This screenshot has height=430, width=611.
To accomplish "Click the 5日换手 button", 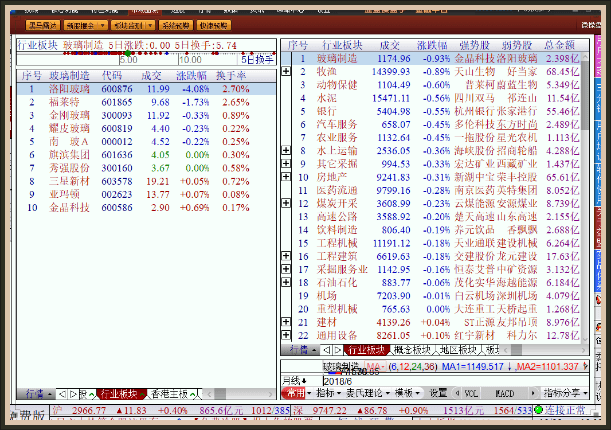I will [257, 59].
